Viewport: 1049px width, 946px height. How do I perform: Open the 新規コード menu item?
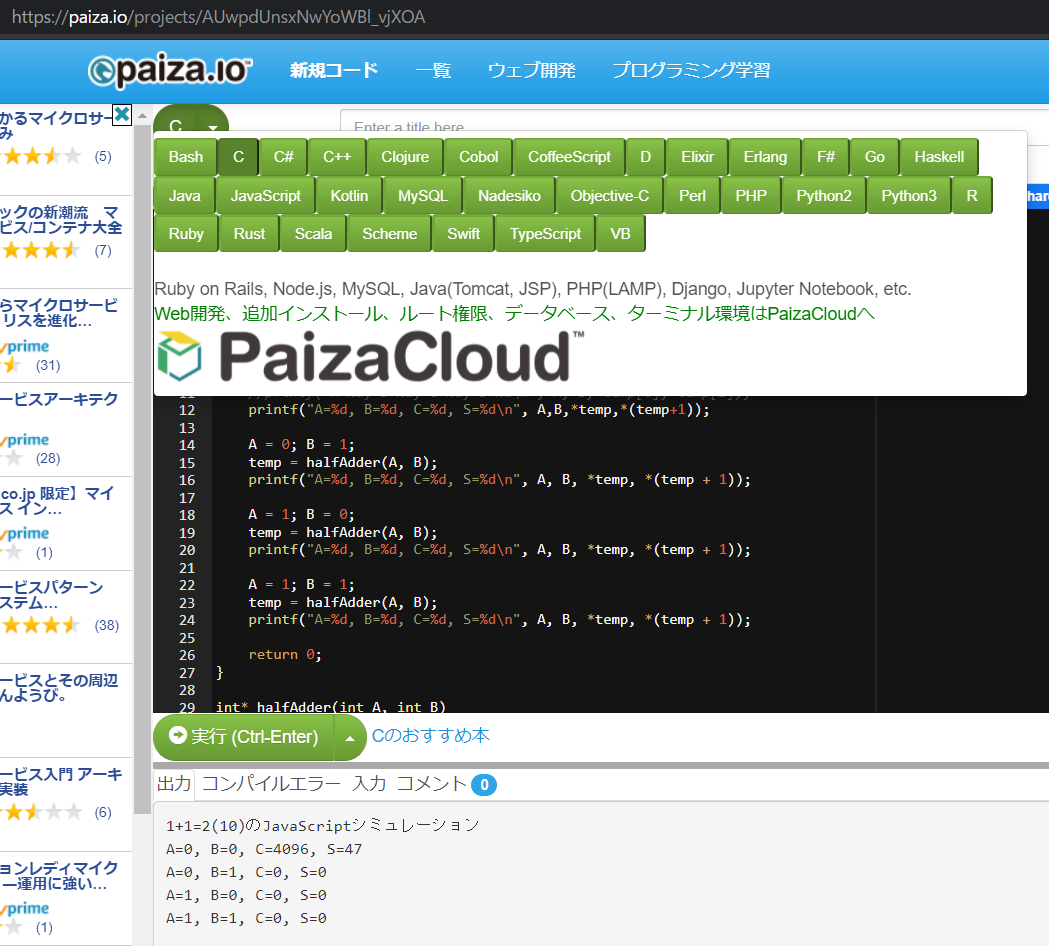(334, 71)
